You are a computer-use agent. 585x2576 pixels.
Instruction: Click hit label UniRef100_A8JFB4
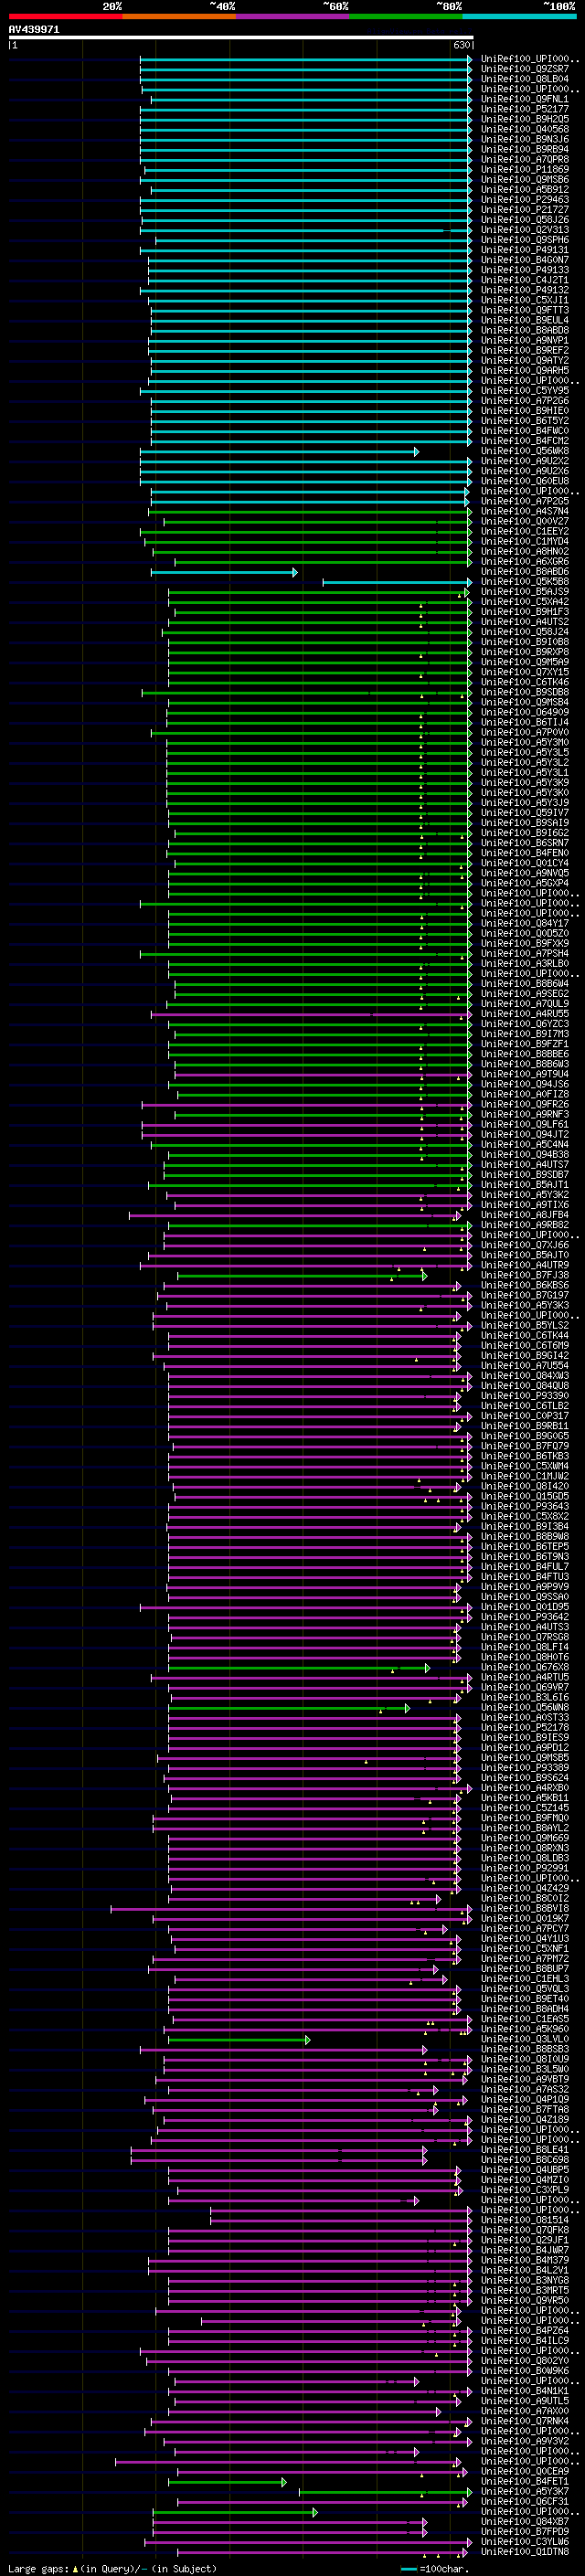coord(525,1215)
